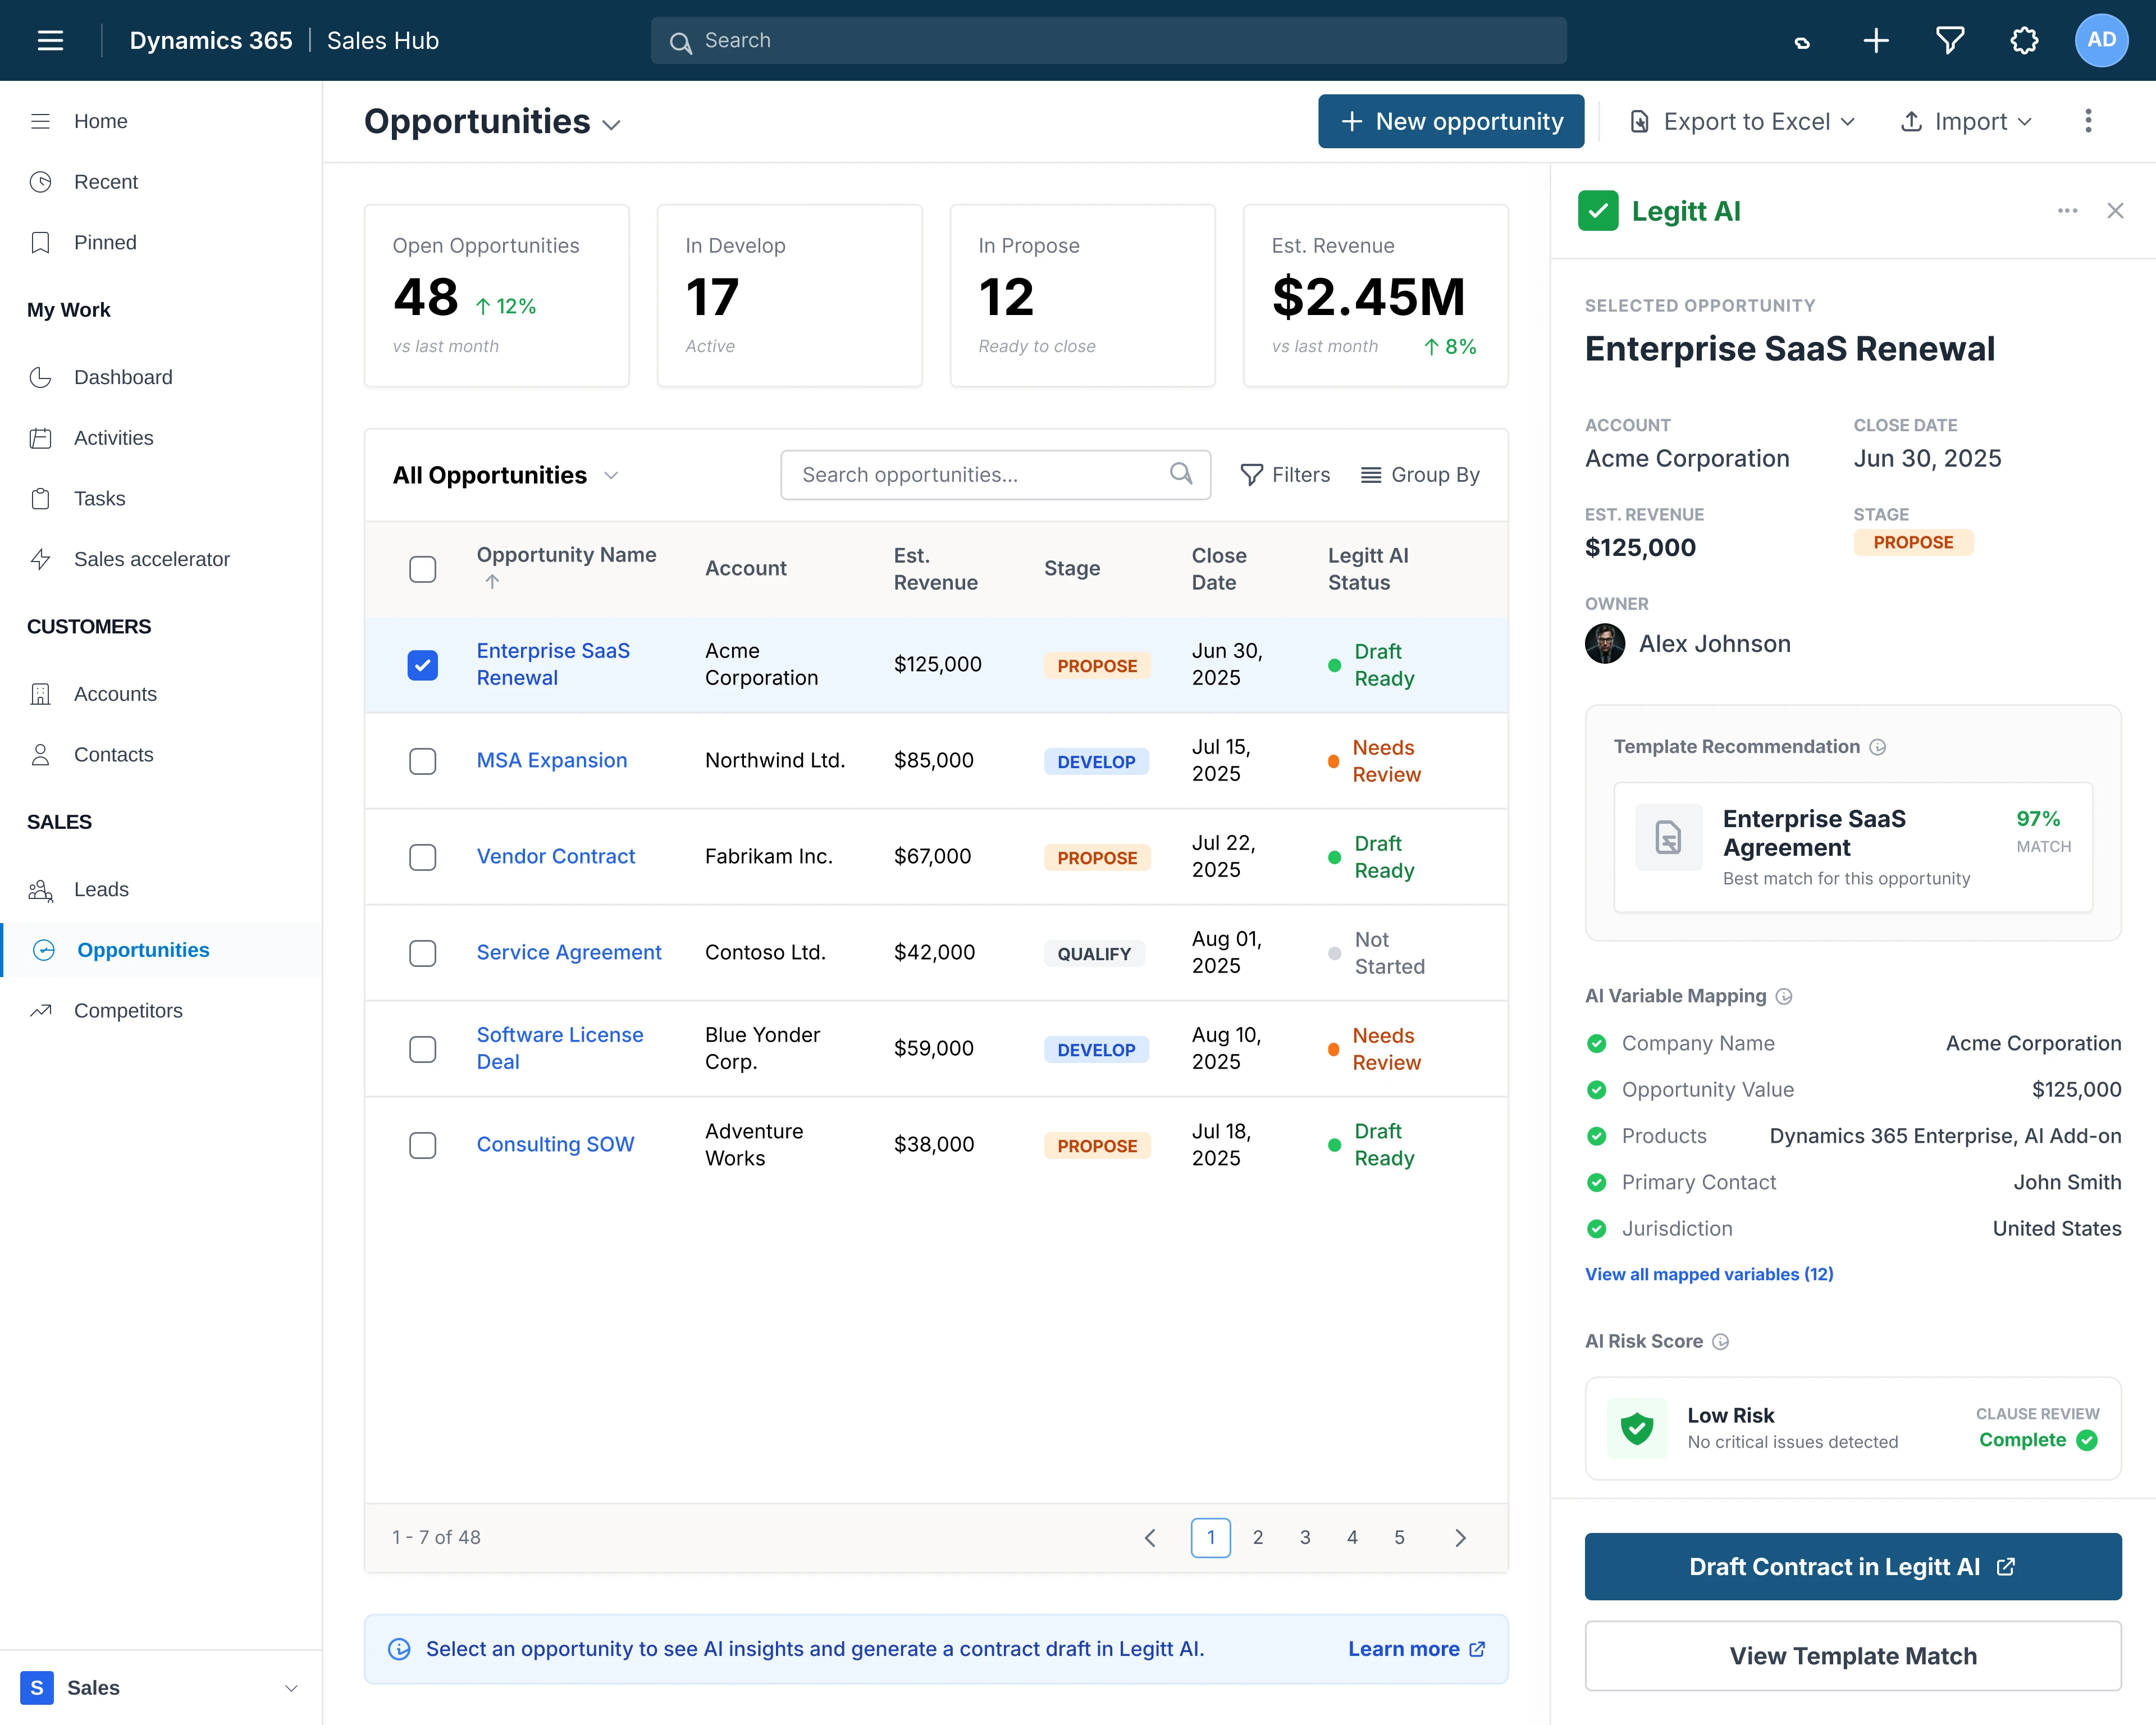Open the Export to Excel dropdown

(1741, 121)
